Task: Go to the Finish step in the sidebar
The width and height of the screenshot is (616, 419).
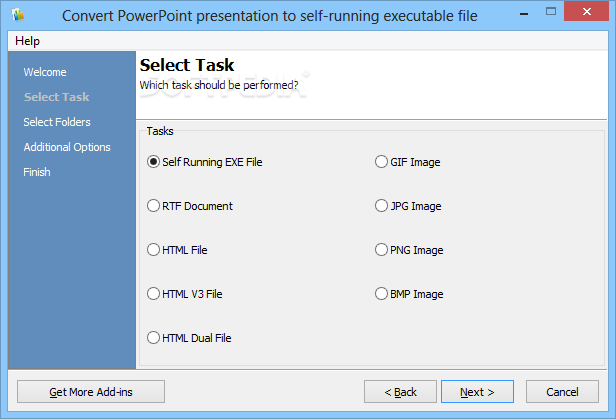Action: point(37,172)
